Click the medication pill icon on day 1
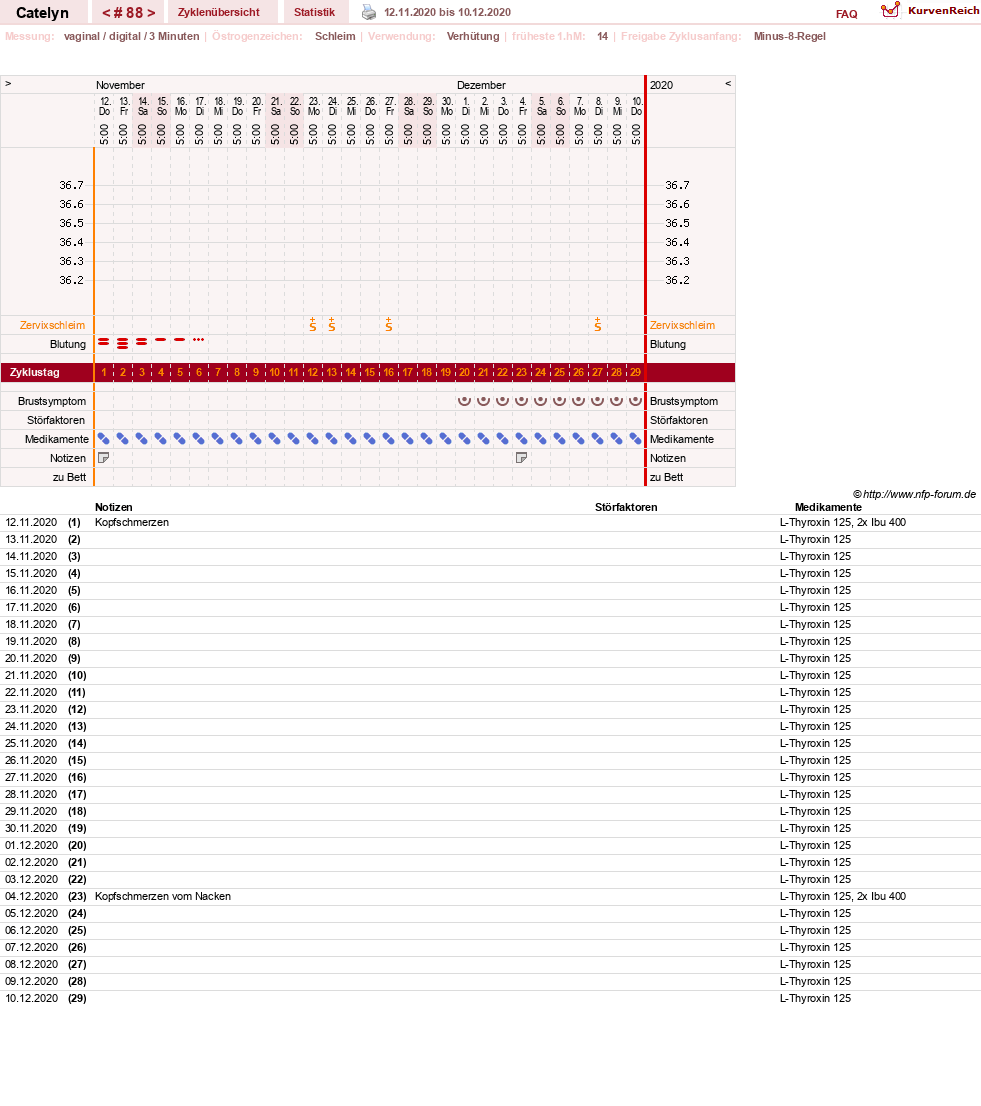 point(104,439)
